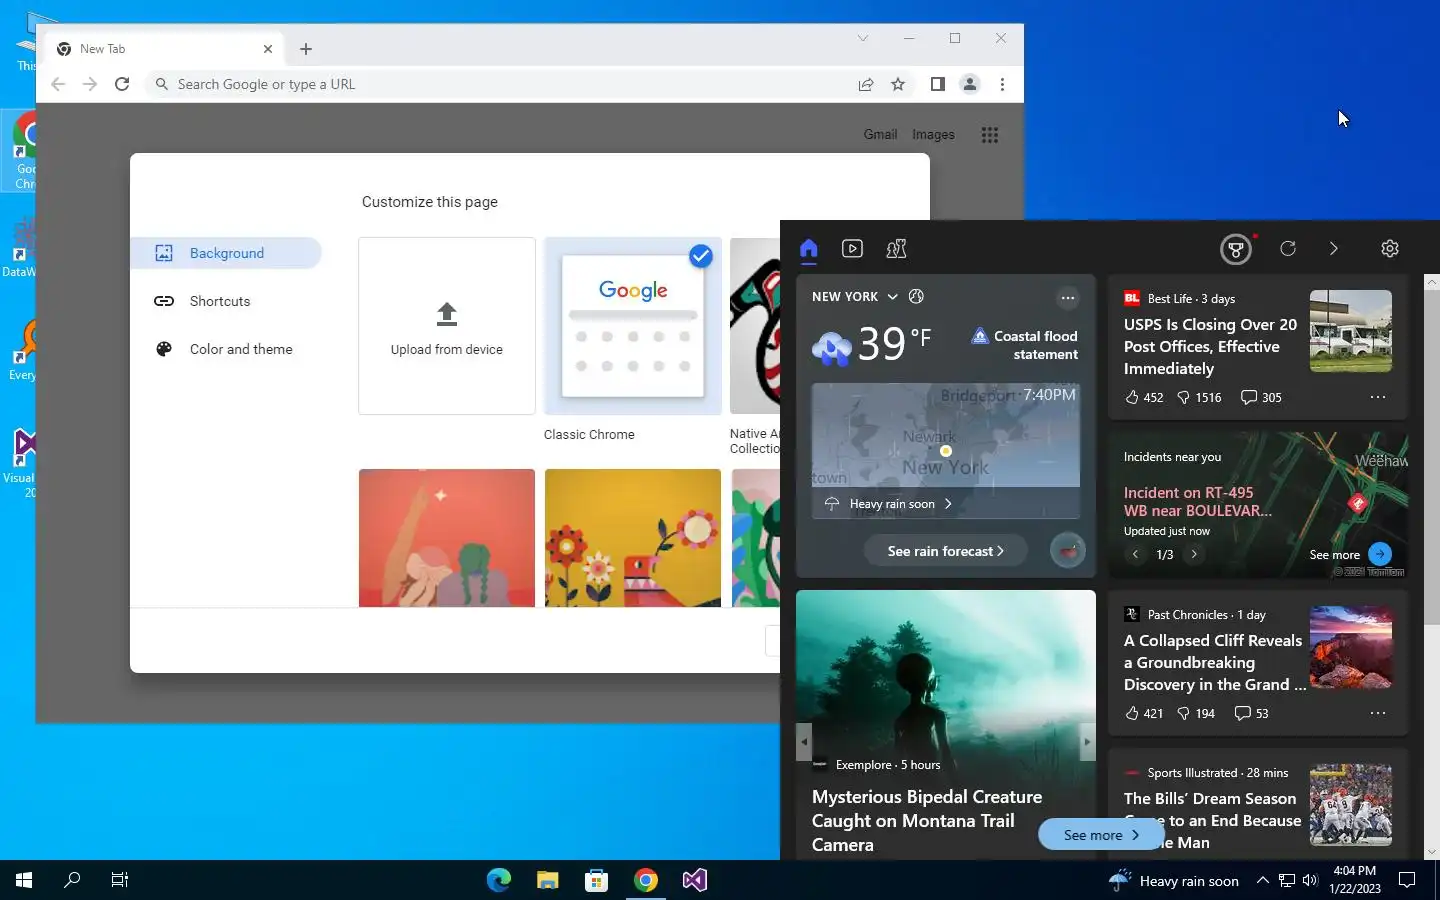The width and height of the screenshot is (1440, 900).
Task: Go back in Chrome
Action: (x=58, y=84)
